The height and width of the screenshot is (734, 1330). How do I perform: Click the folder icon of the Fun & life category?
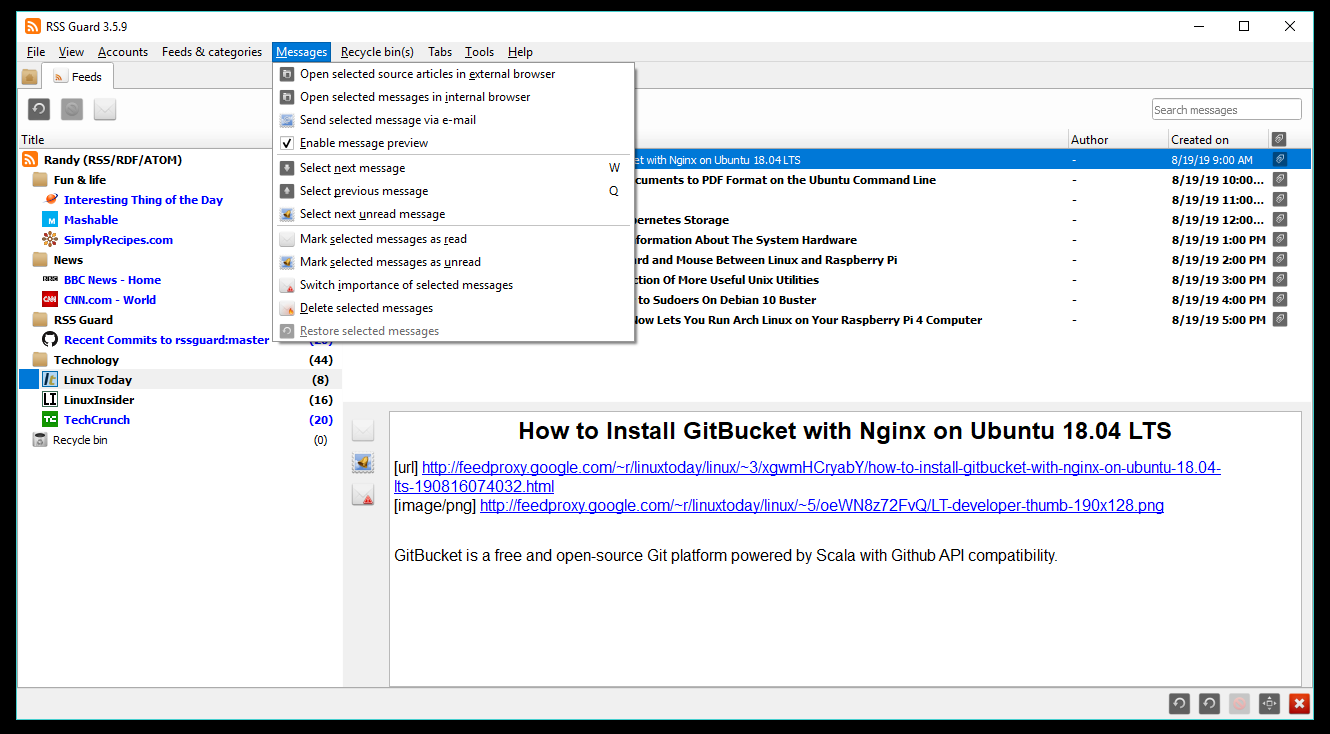(x=40, y=180)
